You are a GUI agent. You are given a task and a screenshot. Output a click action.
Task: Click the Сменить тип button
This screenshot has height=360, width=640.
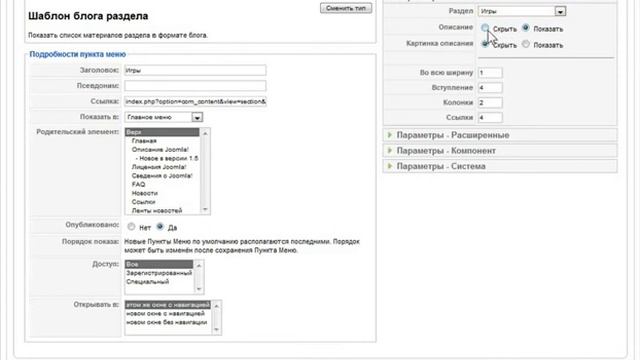coord(346,8)
